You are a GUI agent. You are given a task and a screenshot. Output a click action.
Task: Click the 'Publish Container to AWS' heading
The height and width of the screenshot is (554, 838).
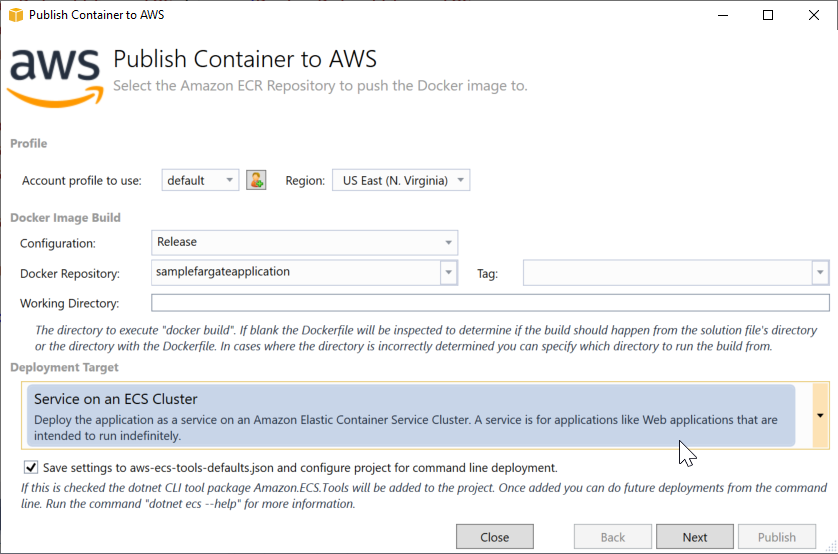[245, 59]
